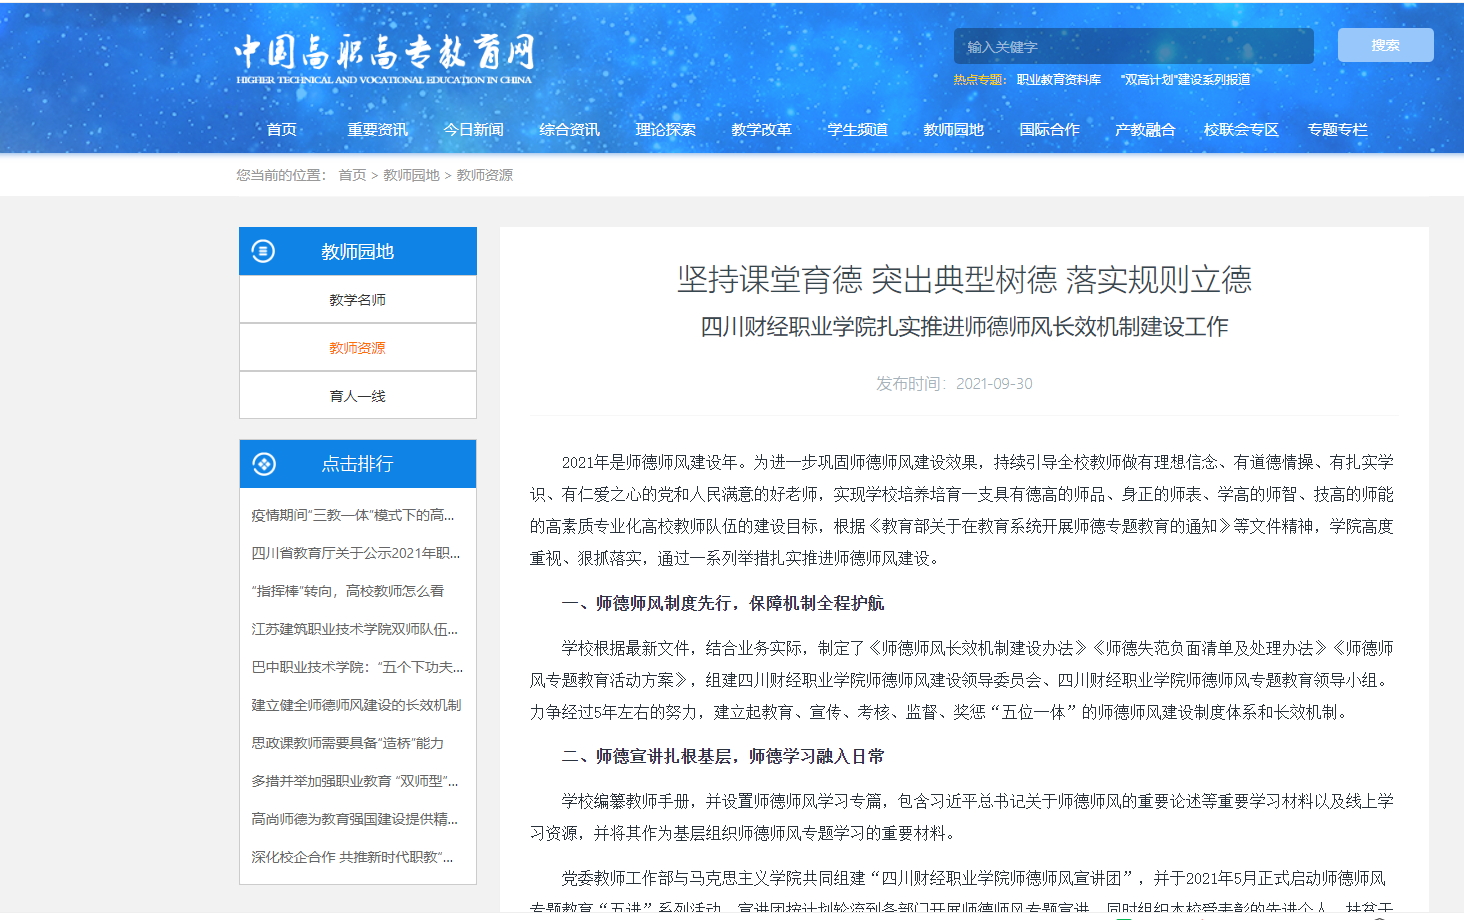
Task: Select 教学名师 in the sidebar
Action: pyautogui.click(x=356, y=299)
